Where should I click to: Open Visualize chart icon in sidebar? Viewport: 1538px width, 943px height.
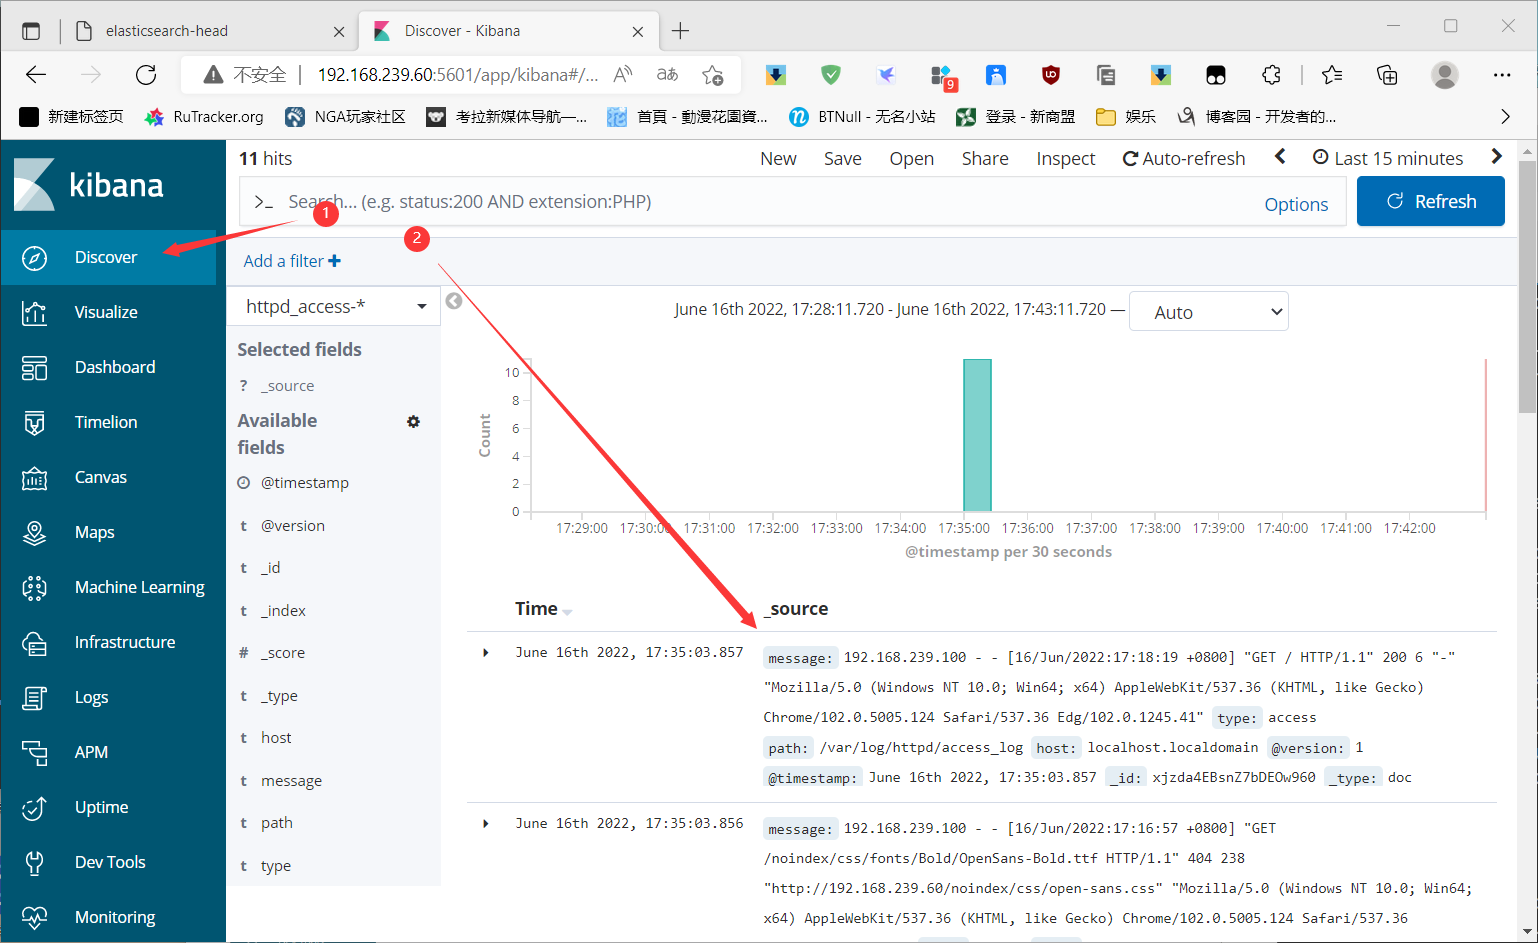tap(34, 313)
